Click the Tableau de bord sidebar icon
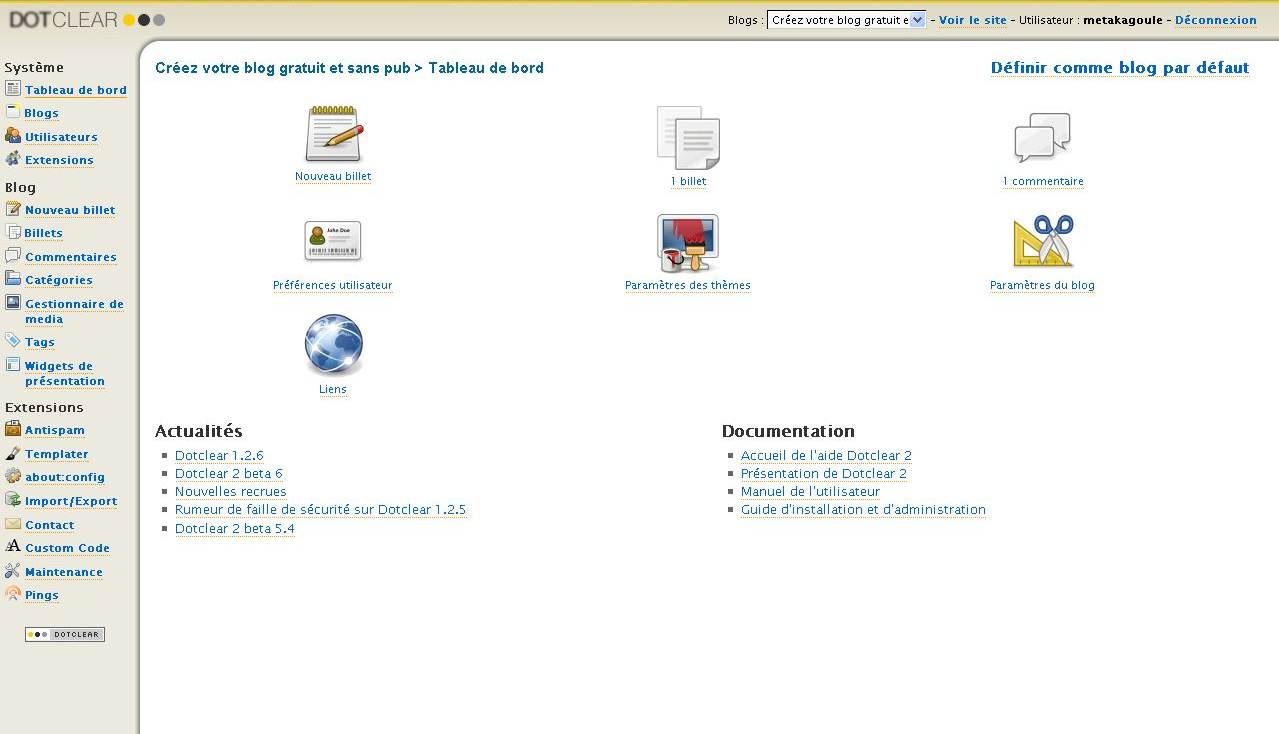1279x734 pixels. click(x=13, y=89)
